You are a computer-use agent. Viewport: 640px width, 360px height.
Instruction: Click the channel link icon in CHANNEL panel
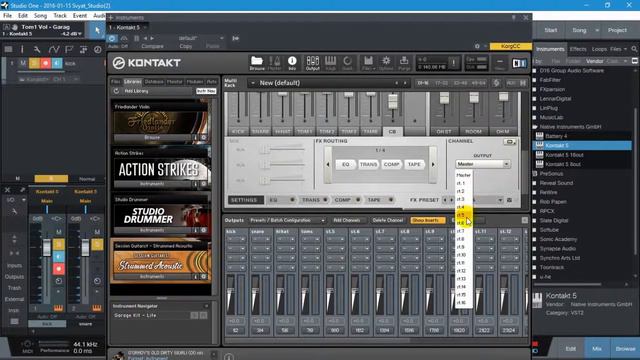(x=509, y=142)
